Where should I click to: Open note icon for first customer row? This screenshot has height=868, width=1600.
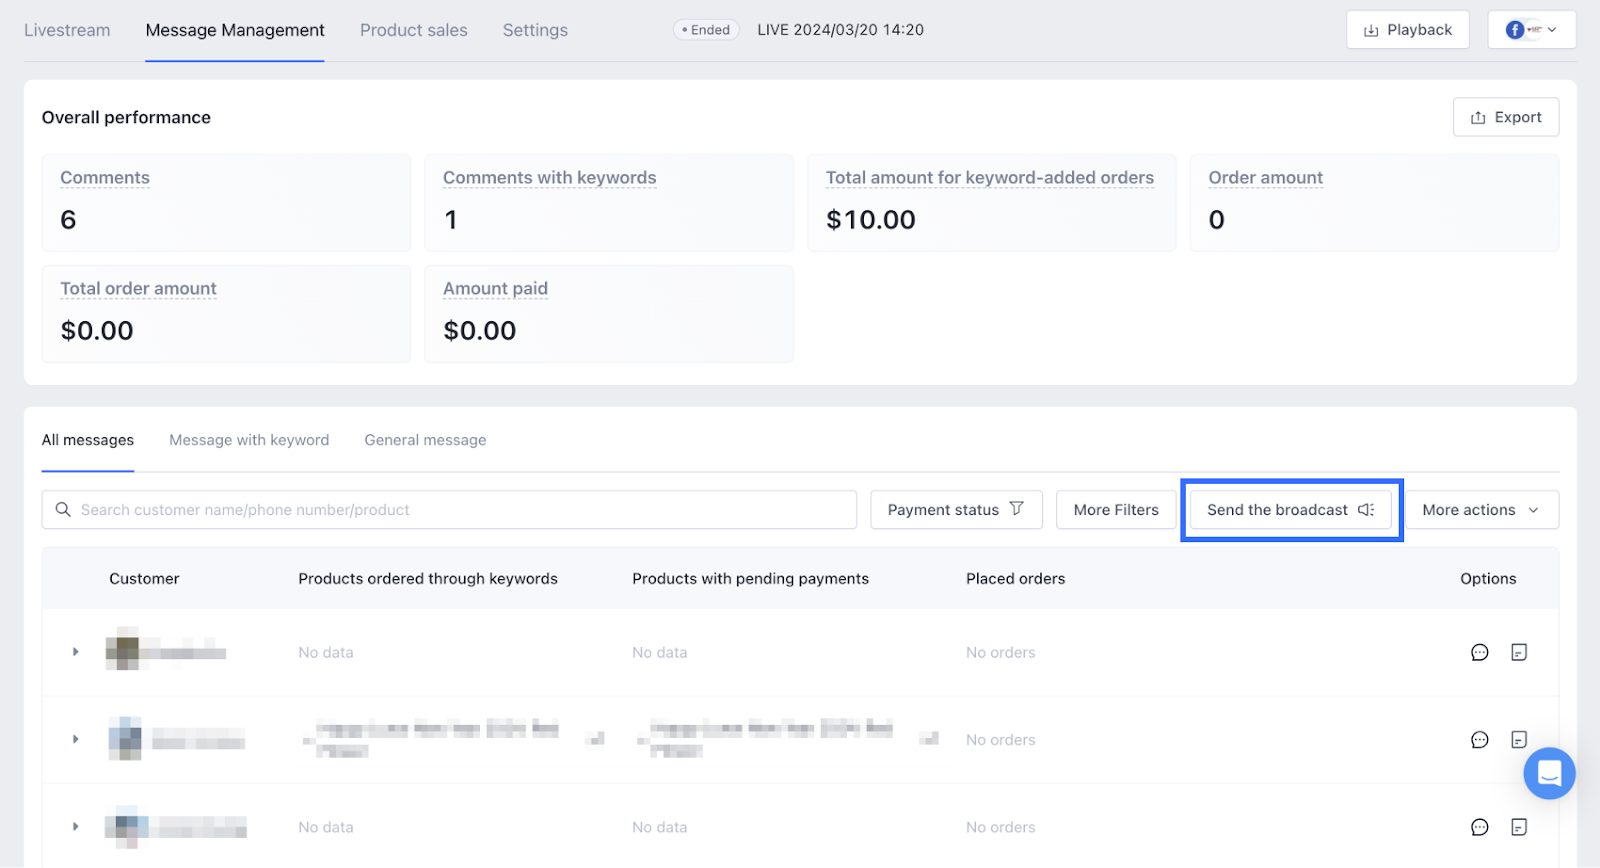[1519, 653]
